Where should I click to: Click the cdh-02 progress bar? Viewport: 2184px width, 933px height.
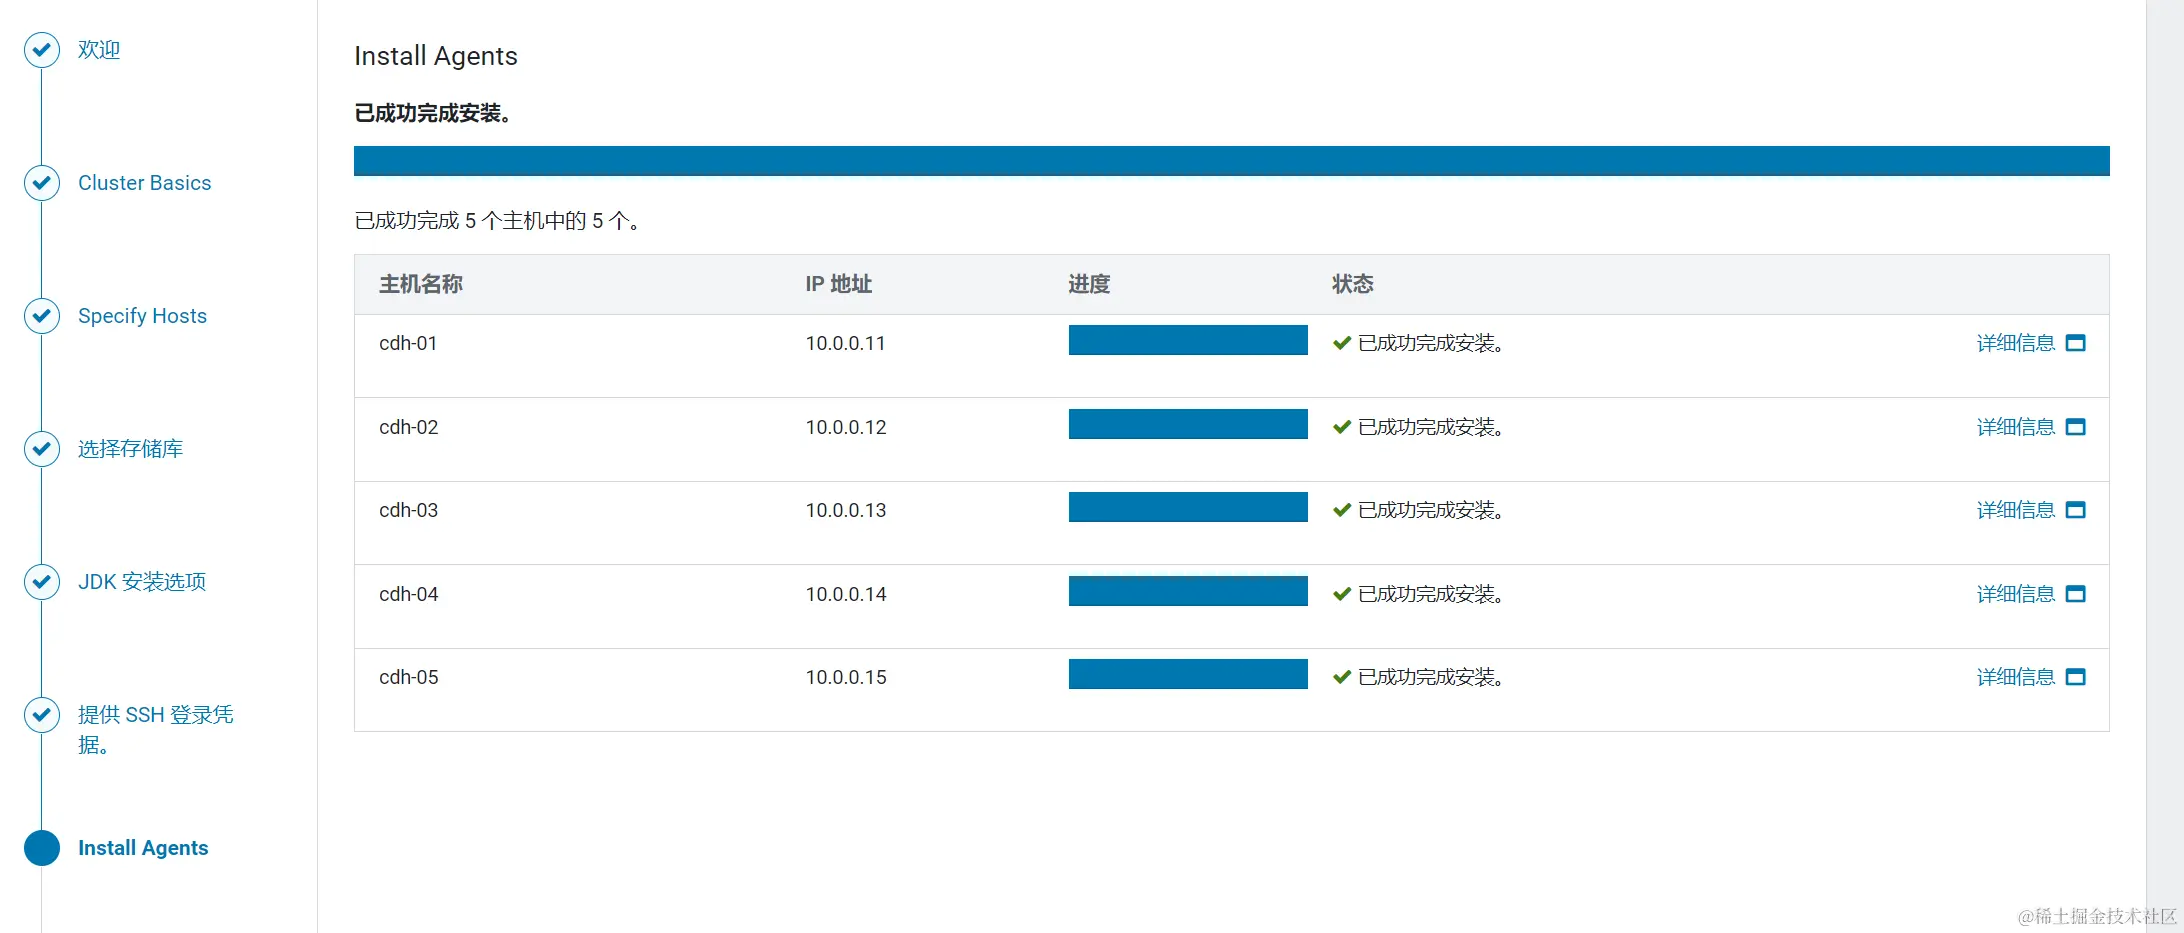(x=1188, y=424)
